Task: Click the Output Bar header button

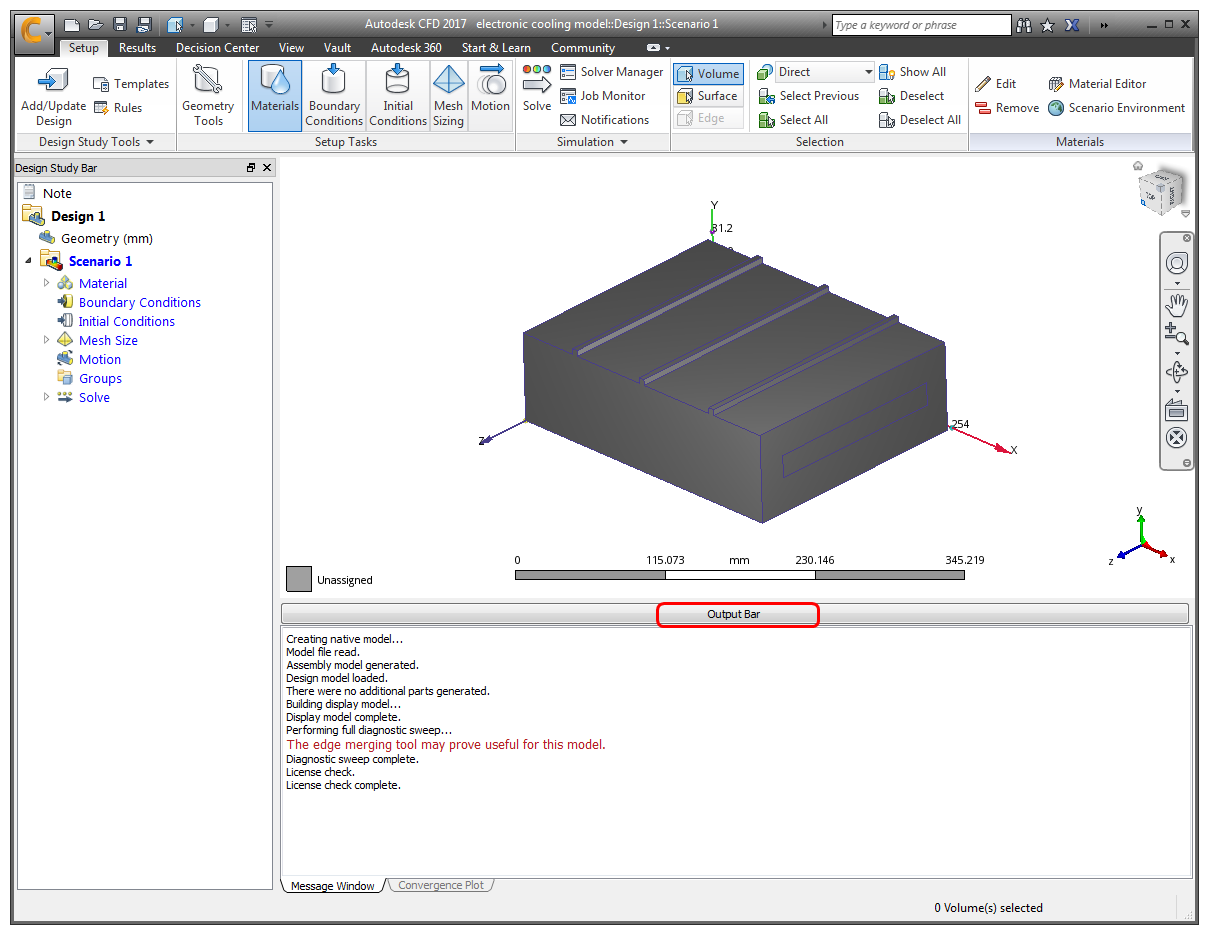Action: (x=735, y=614)
